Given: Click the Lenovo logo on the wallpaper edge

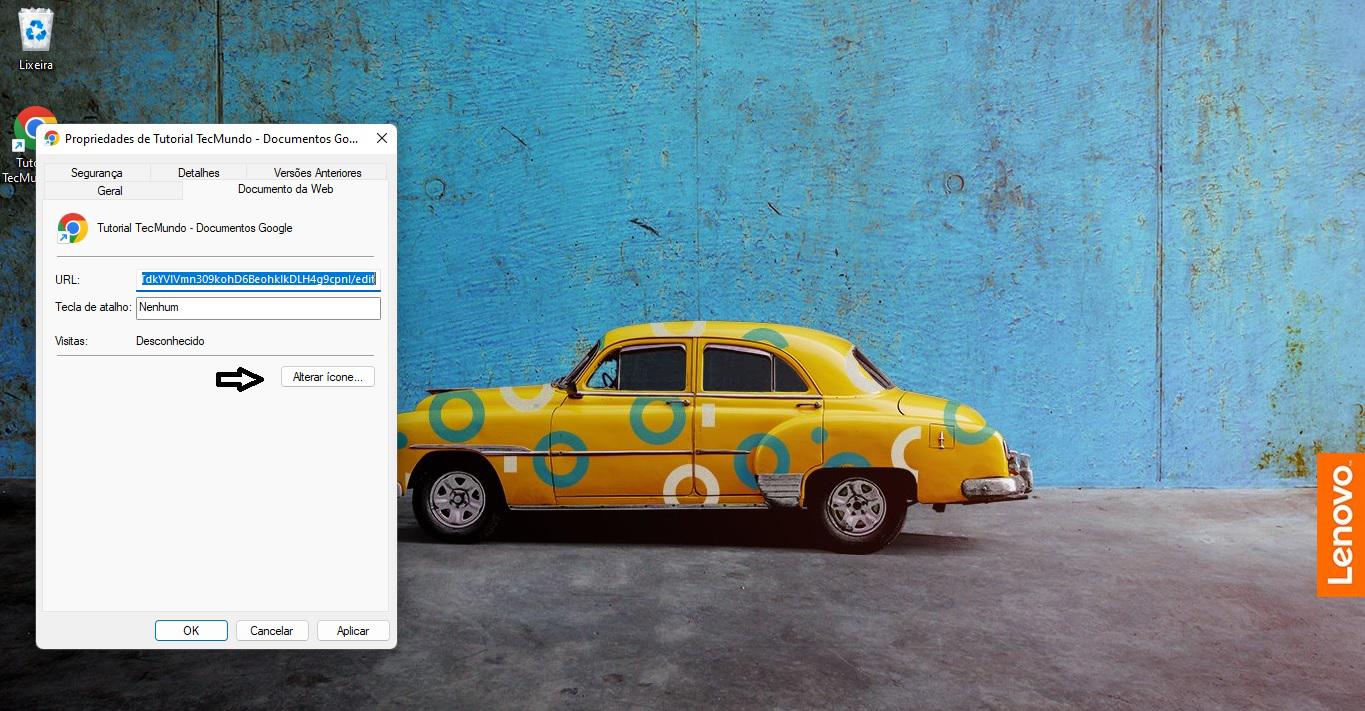Looking at the screenshot, I should pos(1340,524).
